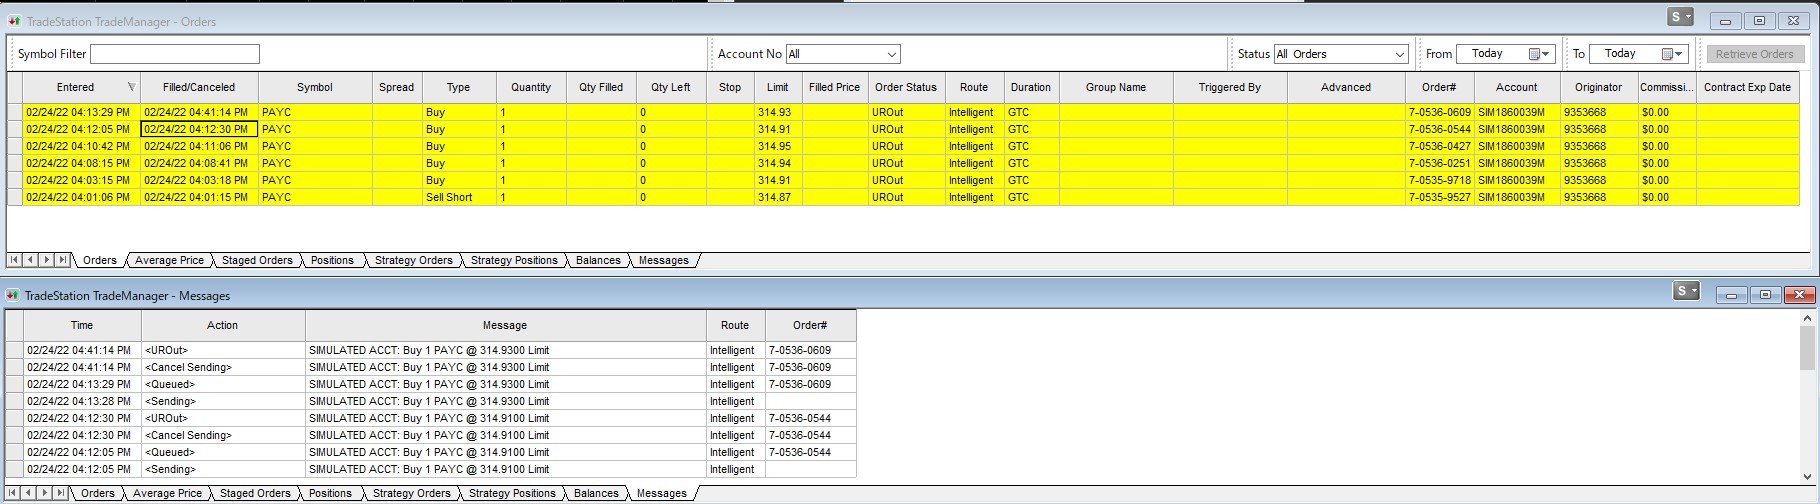Screen dimensions: 1820x504
Task: Click the 02/24/22 04:12:30 PM Filled/Canceled cell
Action: click(199, 129)
